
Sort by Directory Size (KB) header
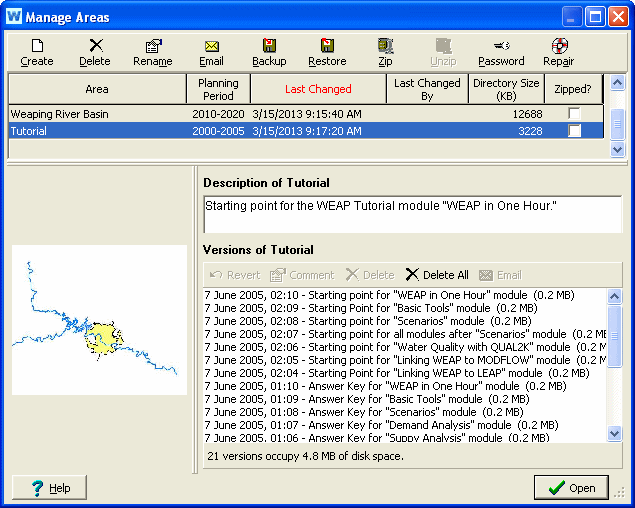tap(506, 89)
